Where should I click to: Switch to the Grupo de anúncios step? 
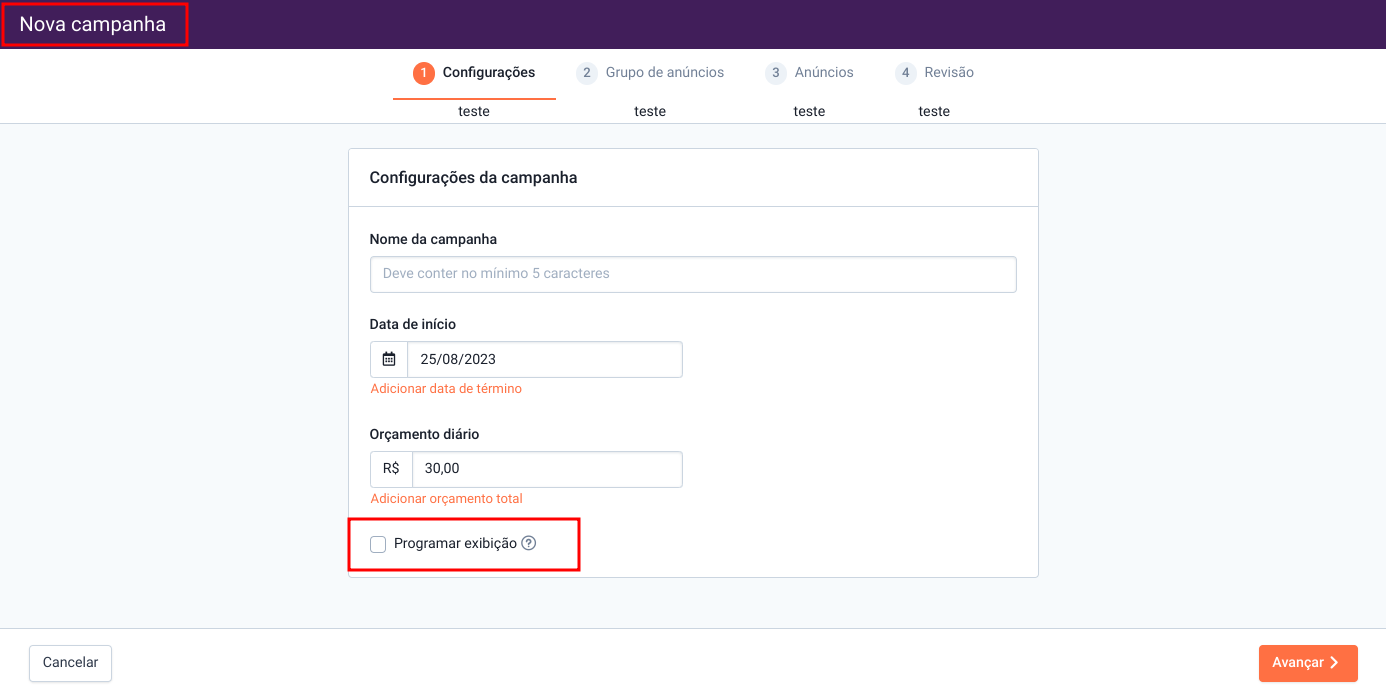pyautogui.click(x=664, y=73)
